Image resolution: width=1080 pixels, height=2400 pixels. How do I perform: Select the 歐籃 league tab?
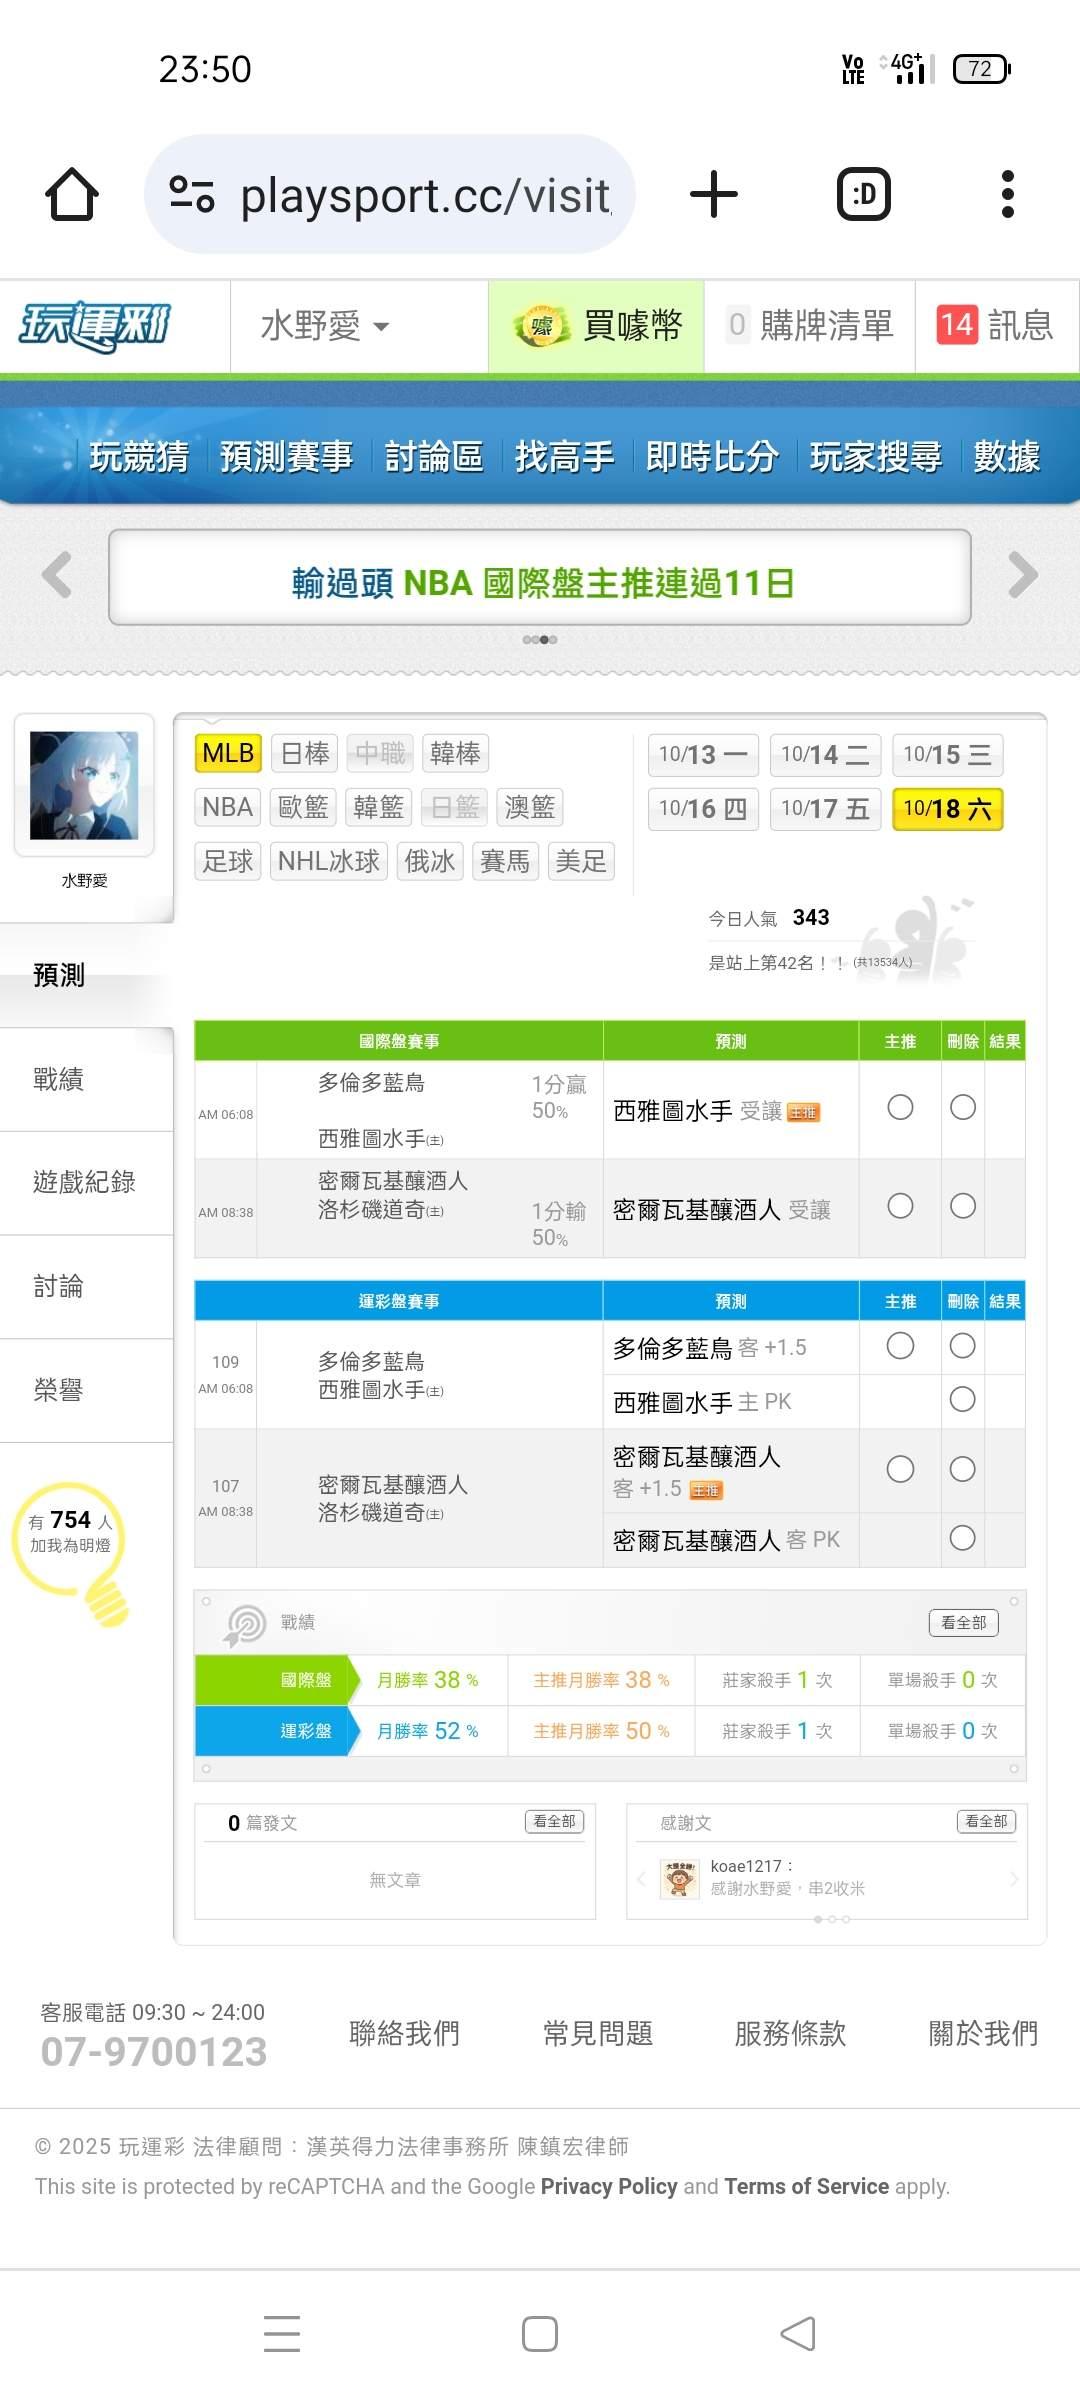304,807
